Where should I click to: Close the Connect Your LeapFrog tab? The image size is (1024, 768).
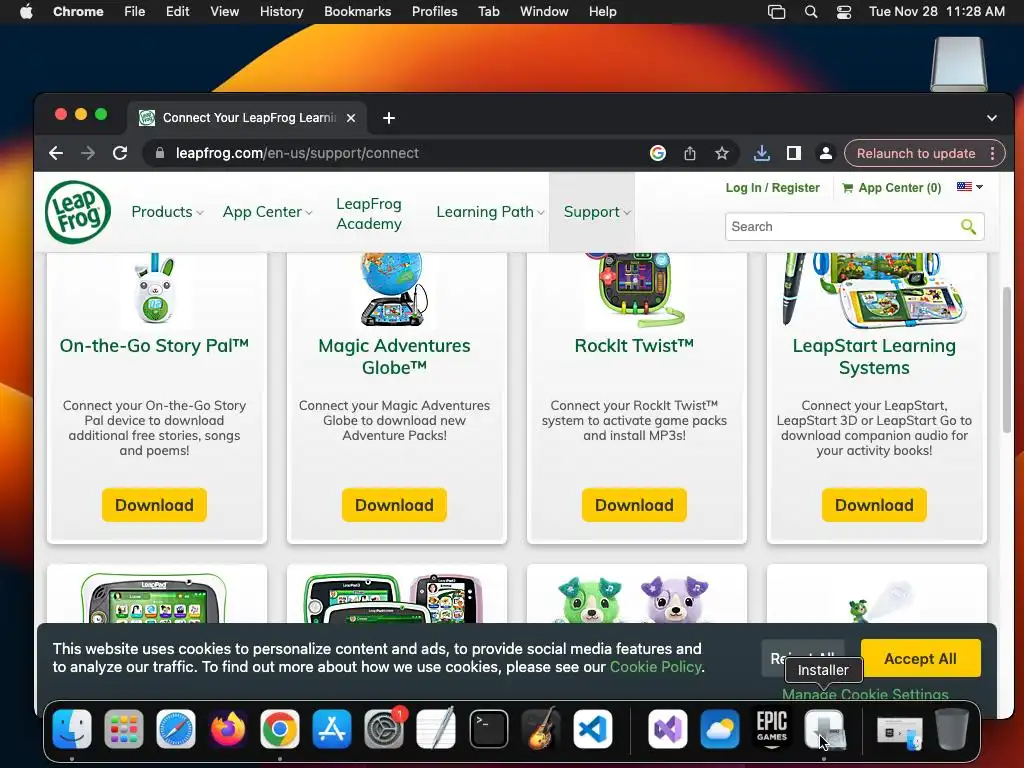tap(351, 118)
